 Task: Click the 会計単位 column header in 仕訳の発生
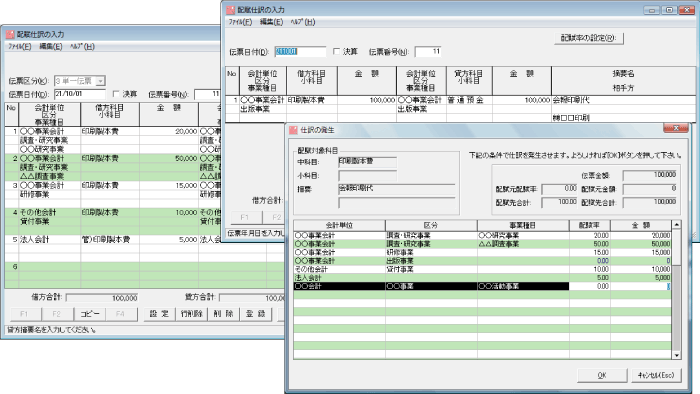pos(339,225)
